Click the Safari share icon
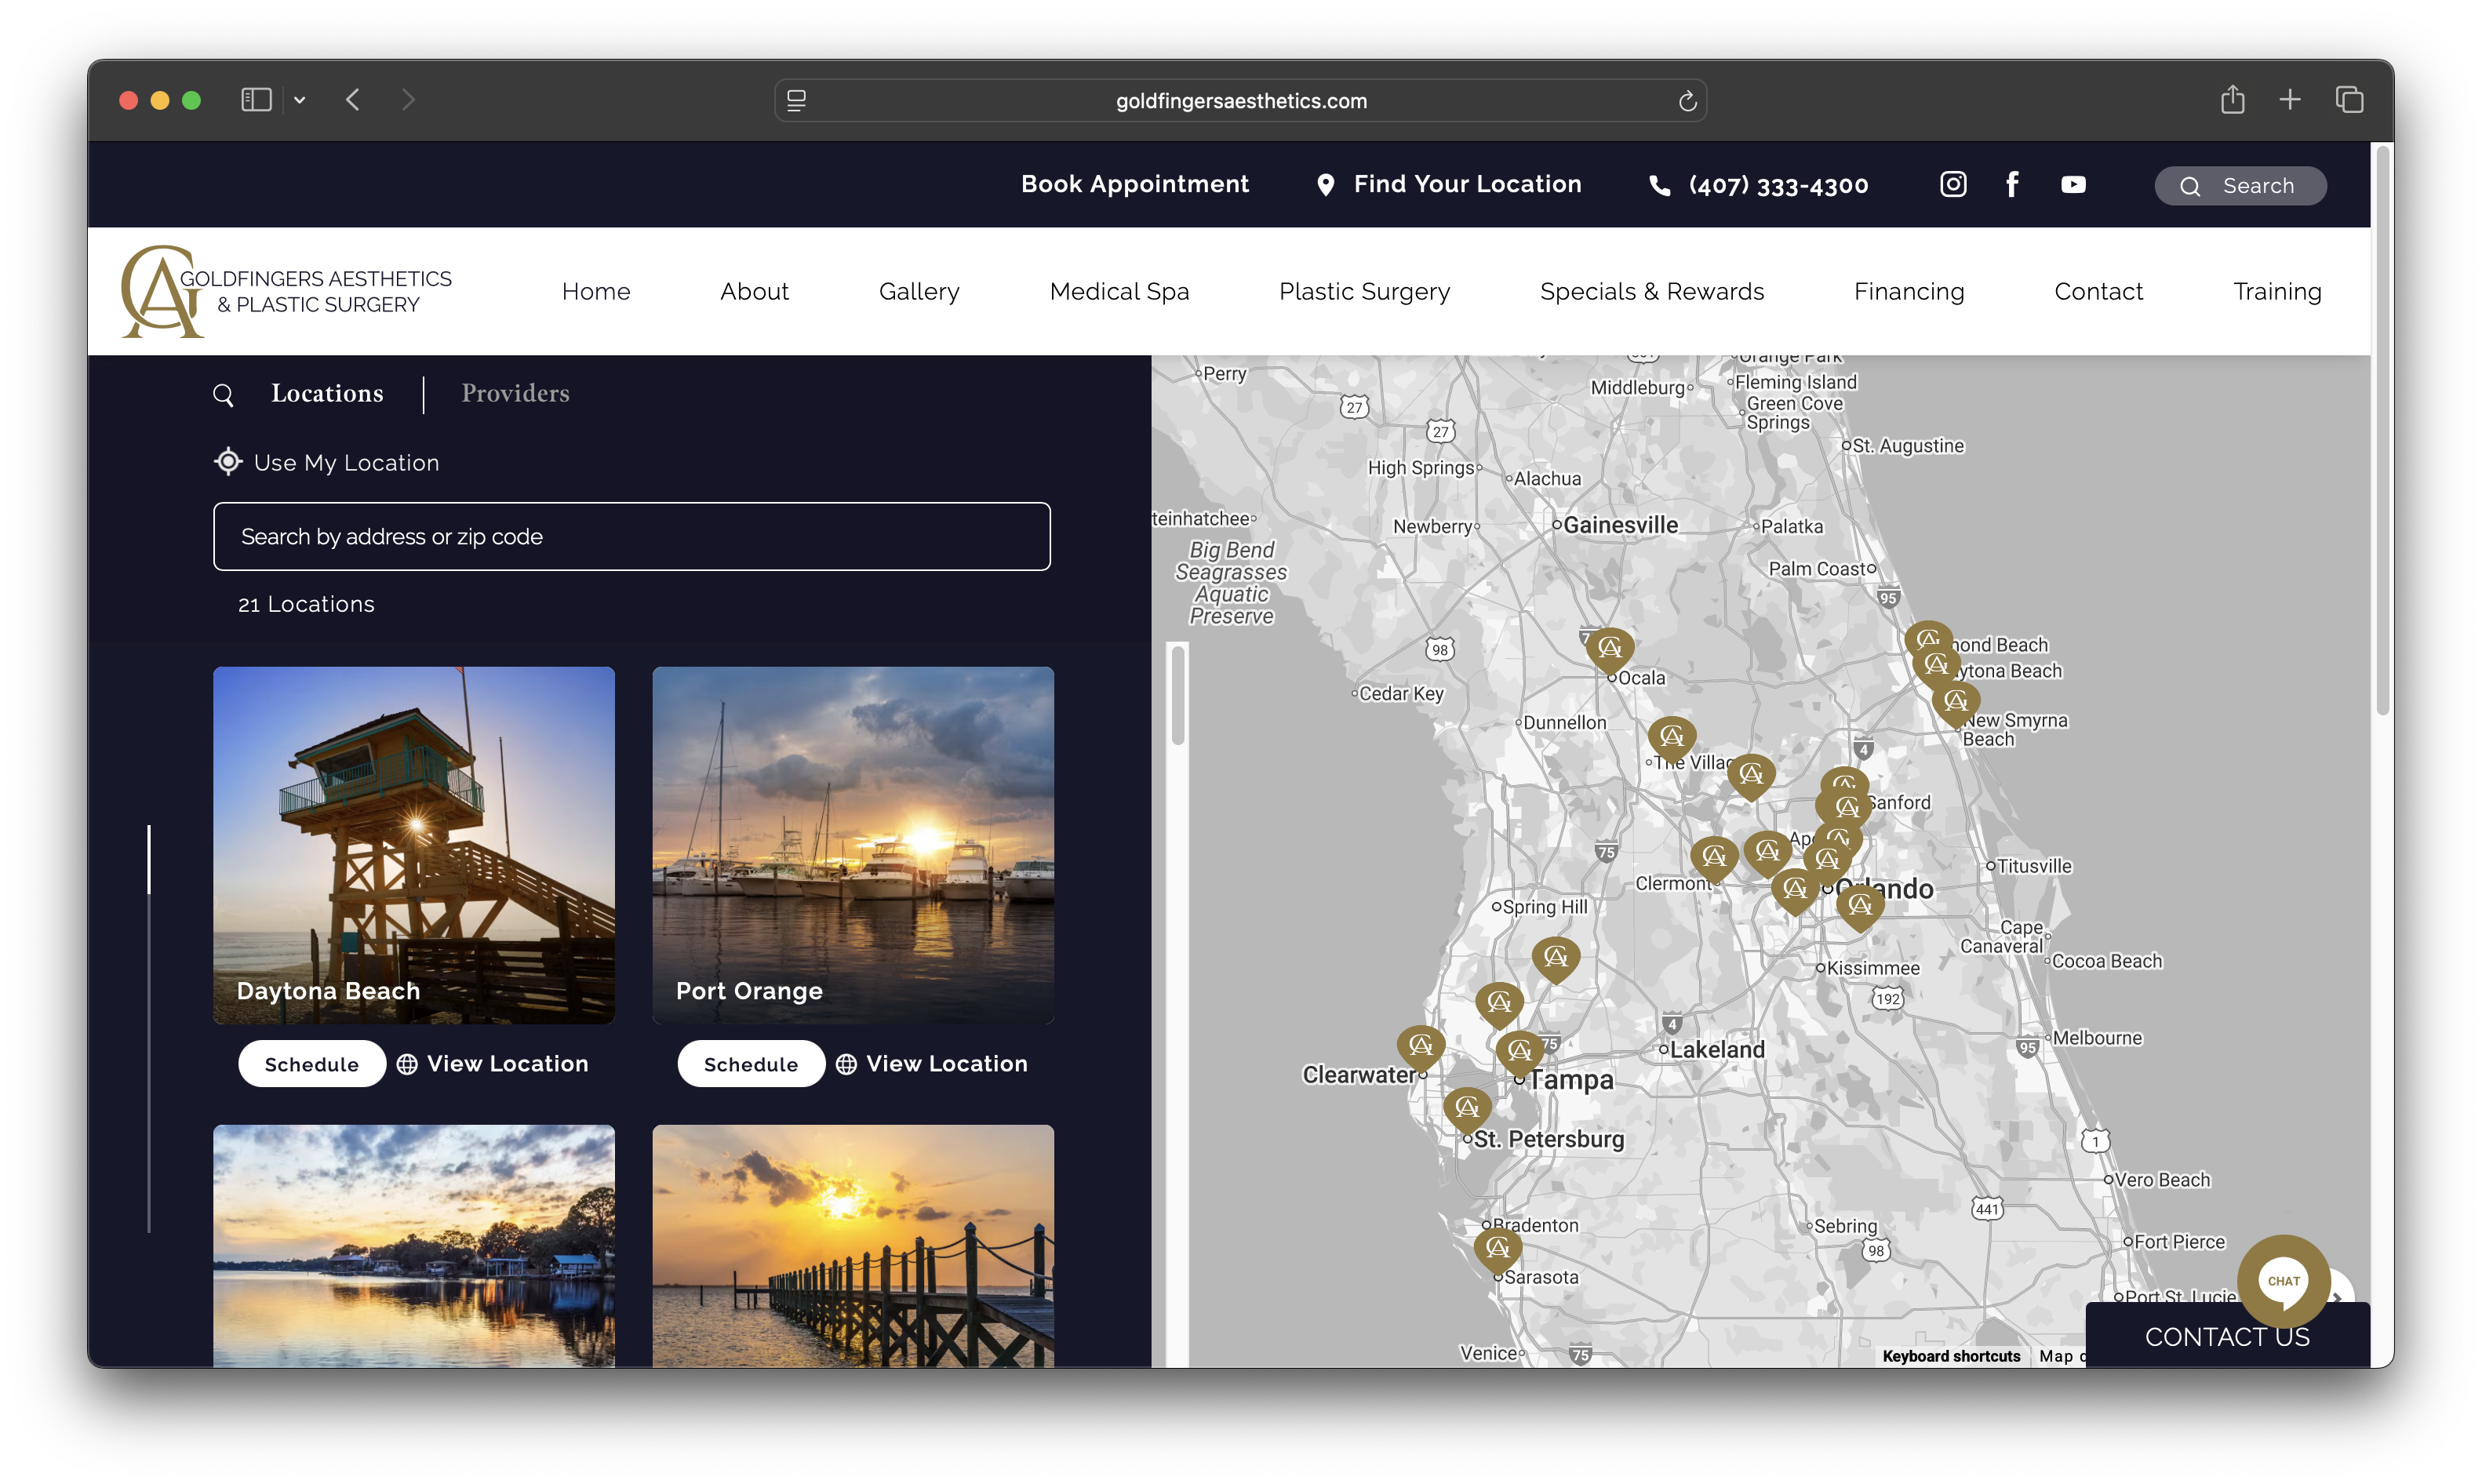Screen dimensions: 2482x1484 [2232, 100]
